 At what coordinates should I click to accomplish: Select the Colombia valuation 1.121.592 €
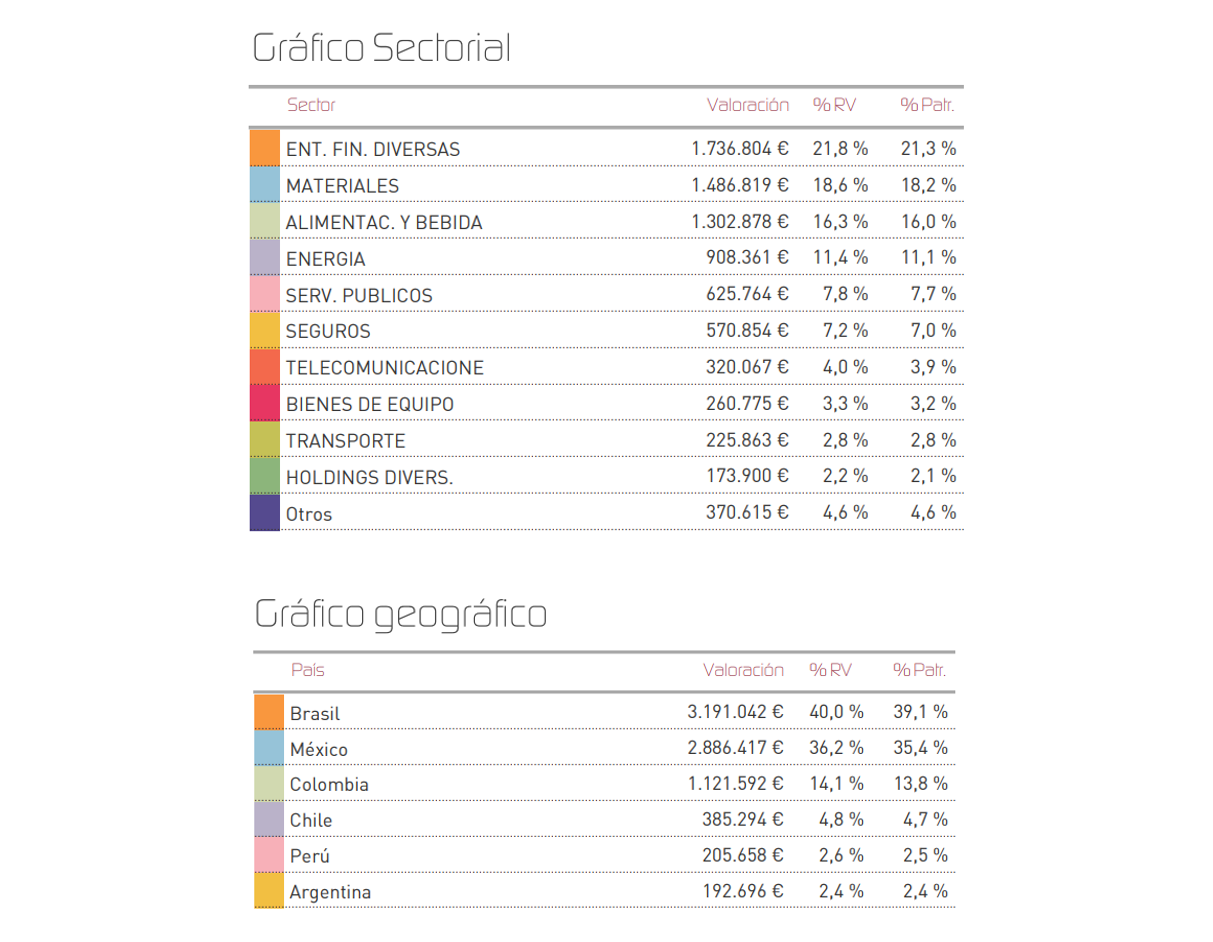[x=735, y=784]
